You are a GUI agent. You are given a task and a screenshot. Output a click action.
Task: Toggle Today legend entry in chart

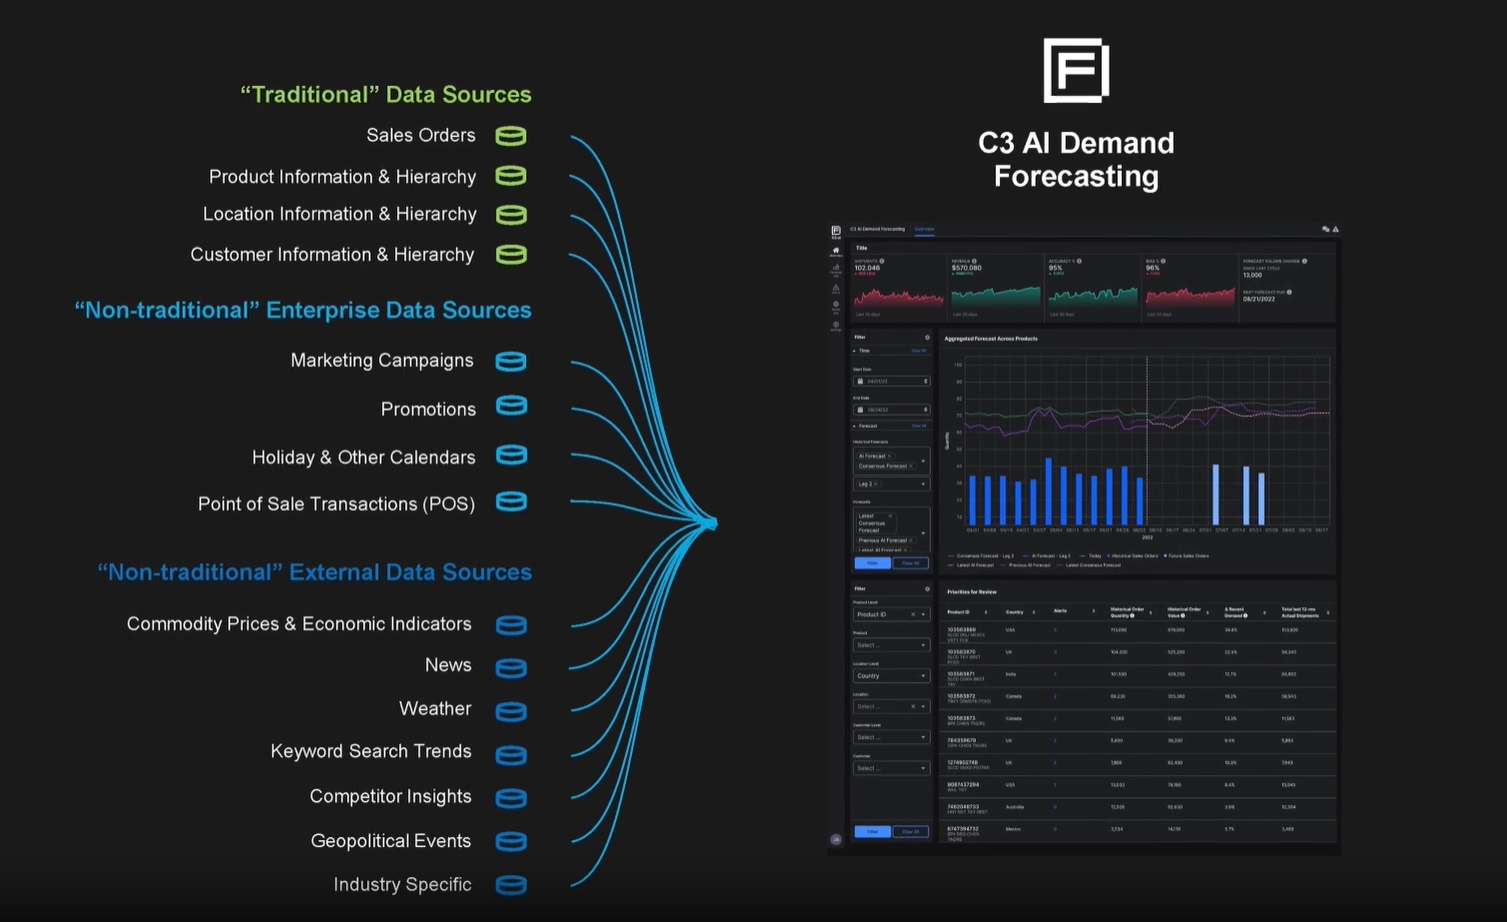(1091, 556)
